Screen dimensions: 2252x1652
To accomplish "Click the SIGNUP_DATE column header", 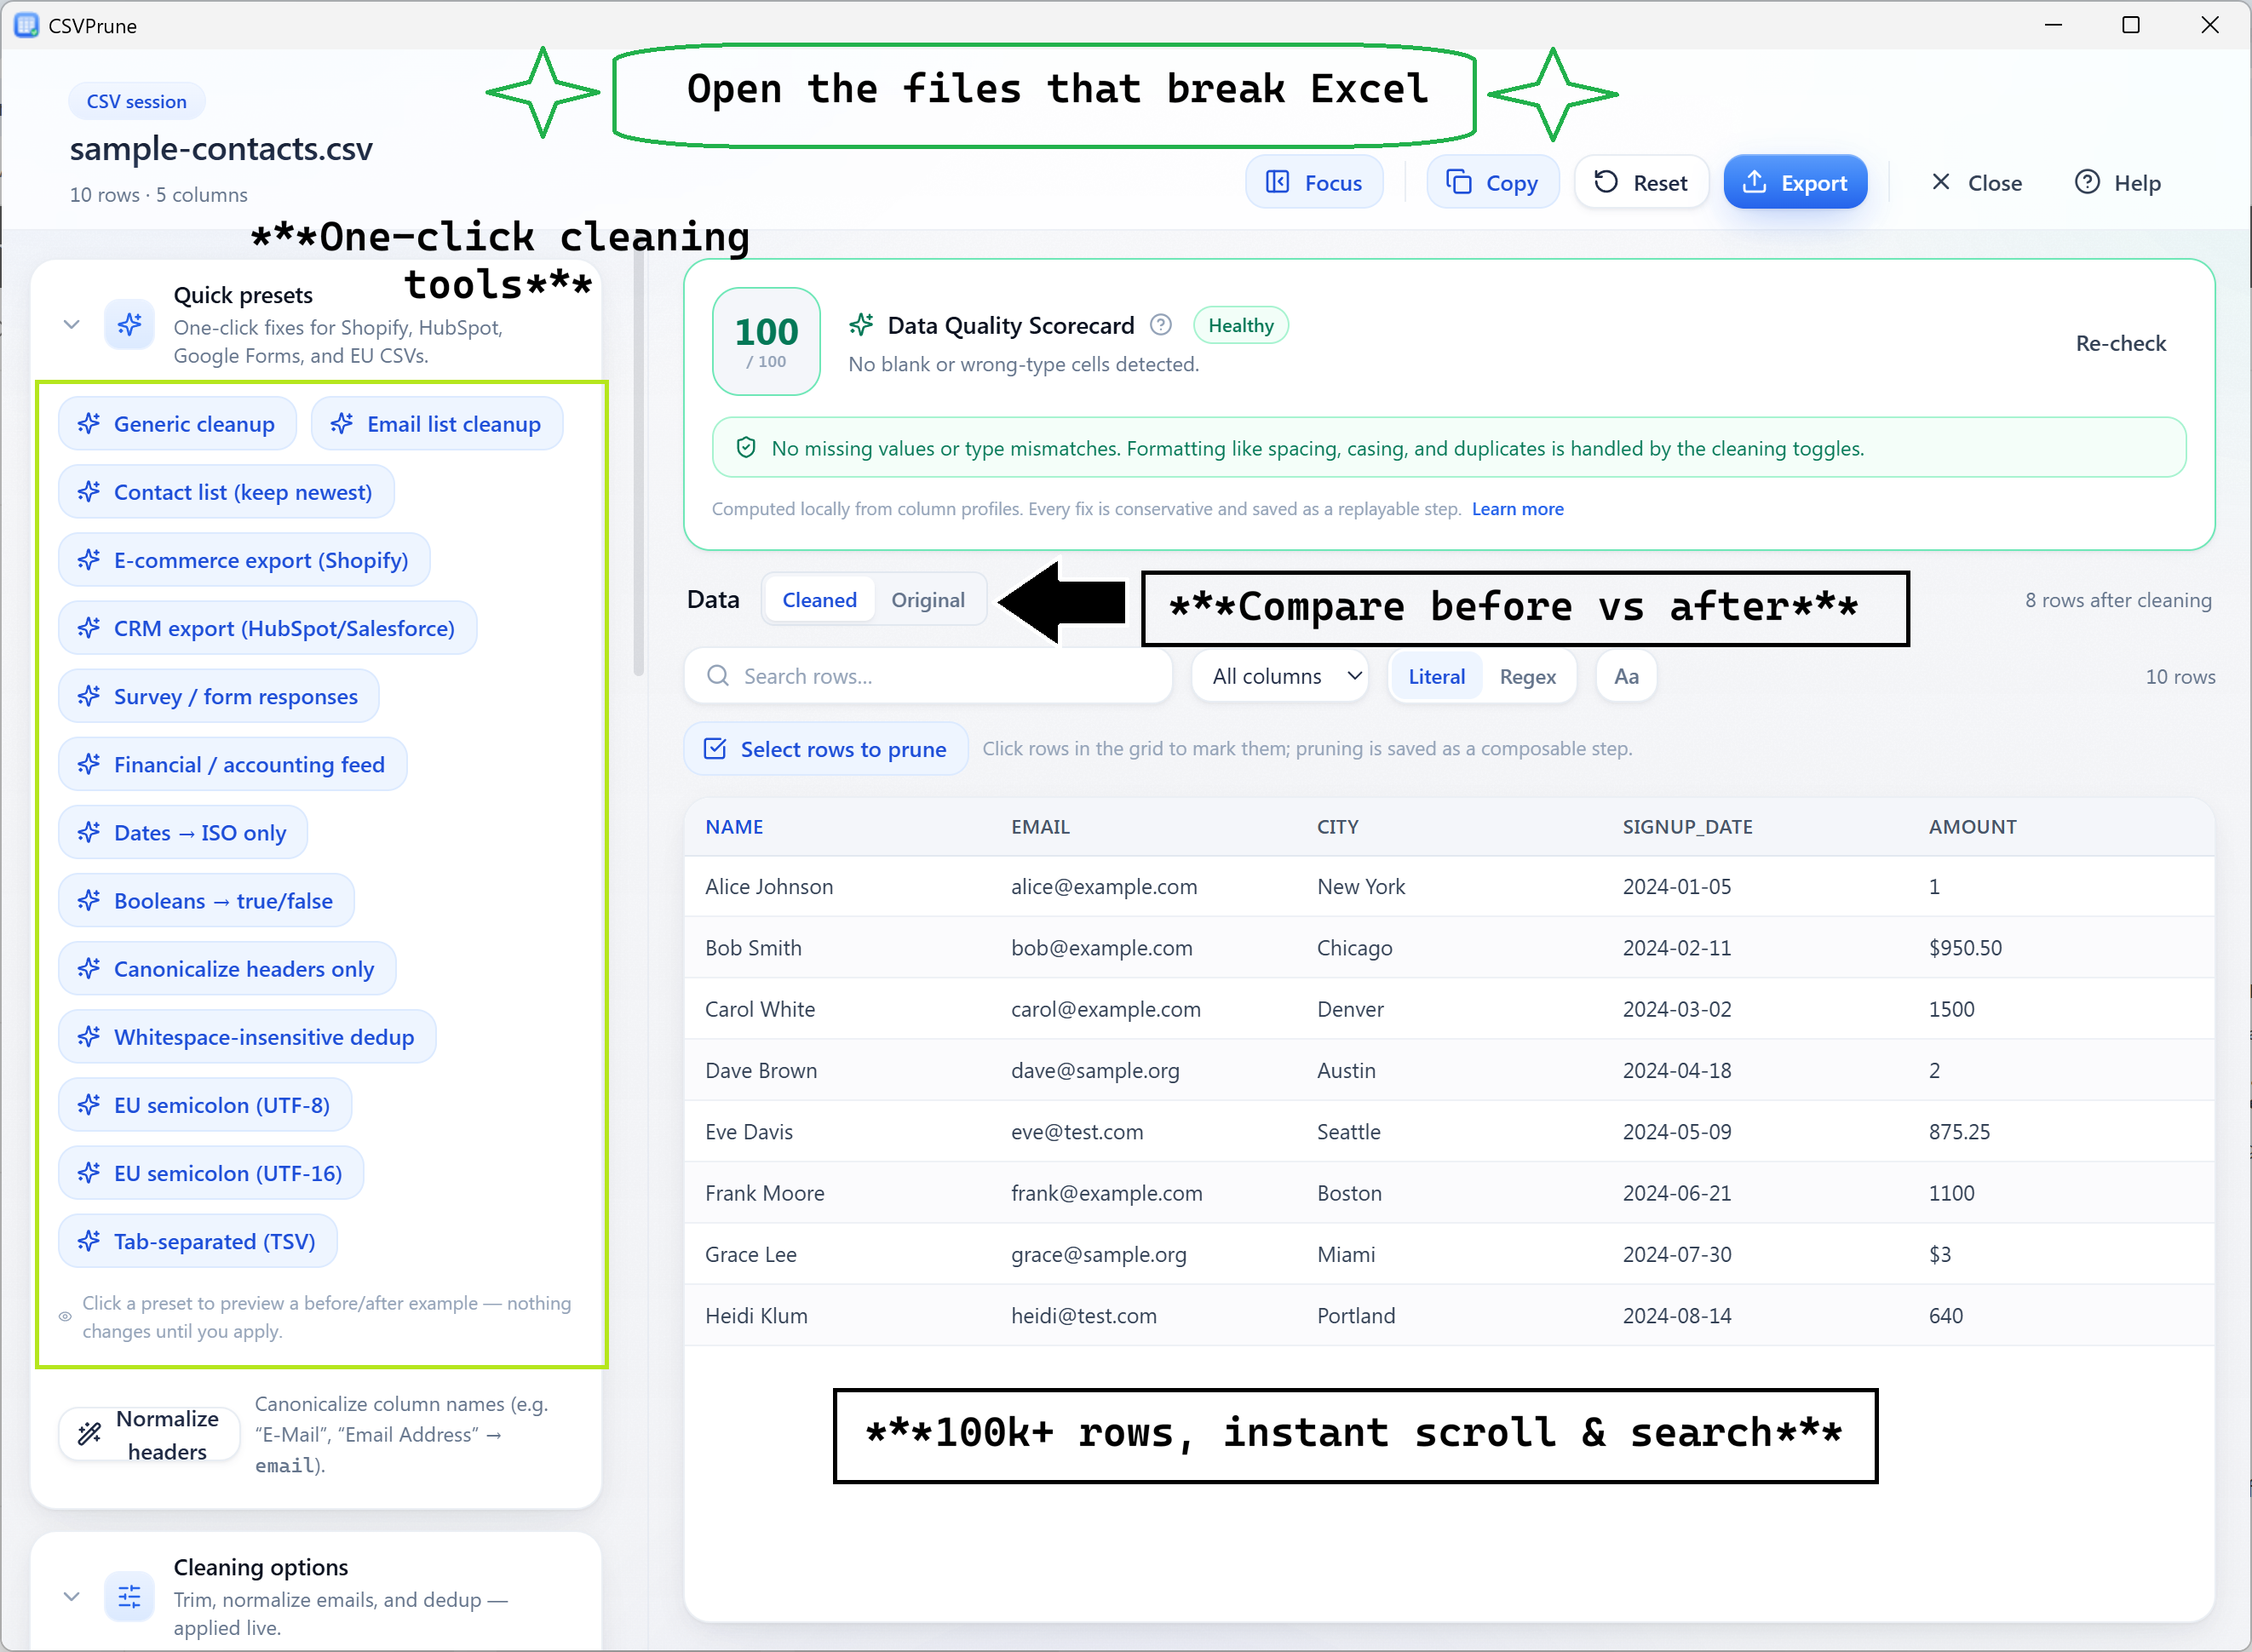I will pos(1687,827).
